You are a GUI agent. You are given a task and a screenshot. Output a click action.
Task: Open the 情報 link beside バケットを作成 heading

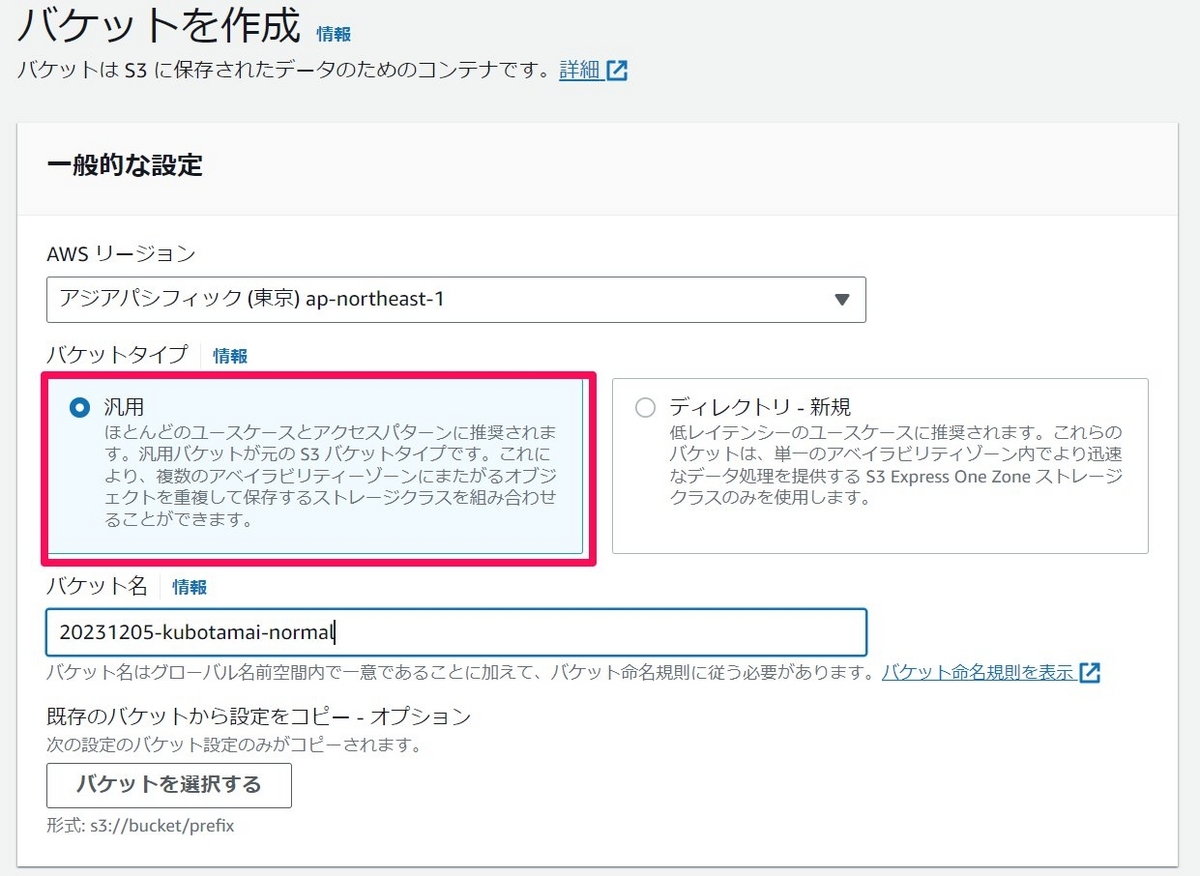(334, 34)
